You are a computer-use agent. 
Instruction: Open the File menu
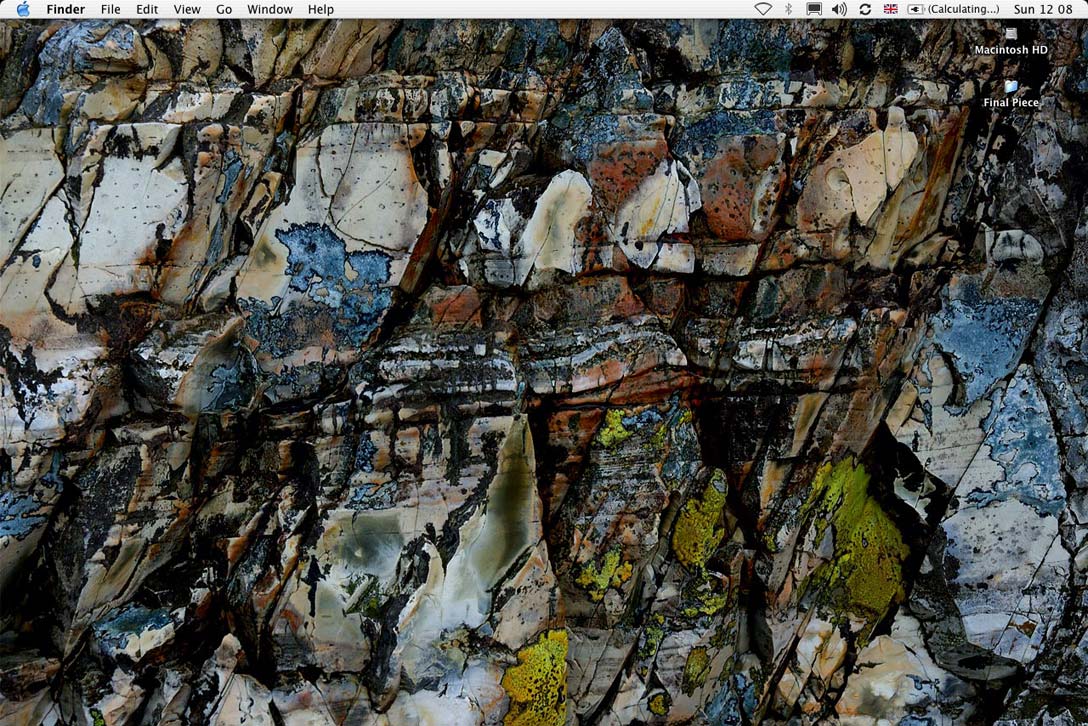(110, 9)
